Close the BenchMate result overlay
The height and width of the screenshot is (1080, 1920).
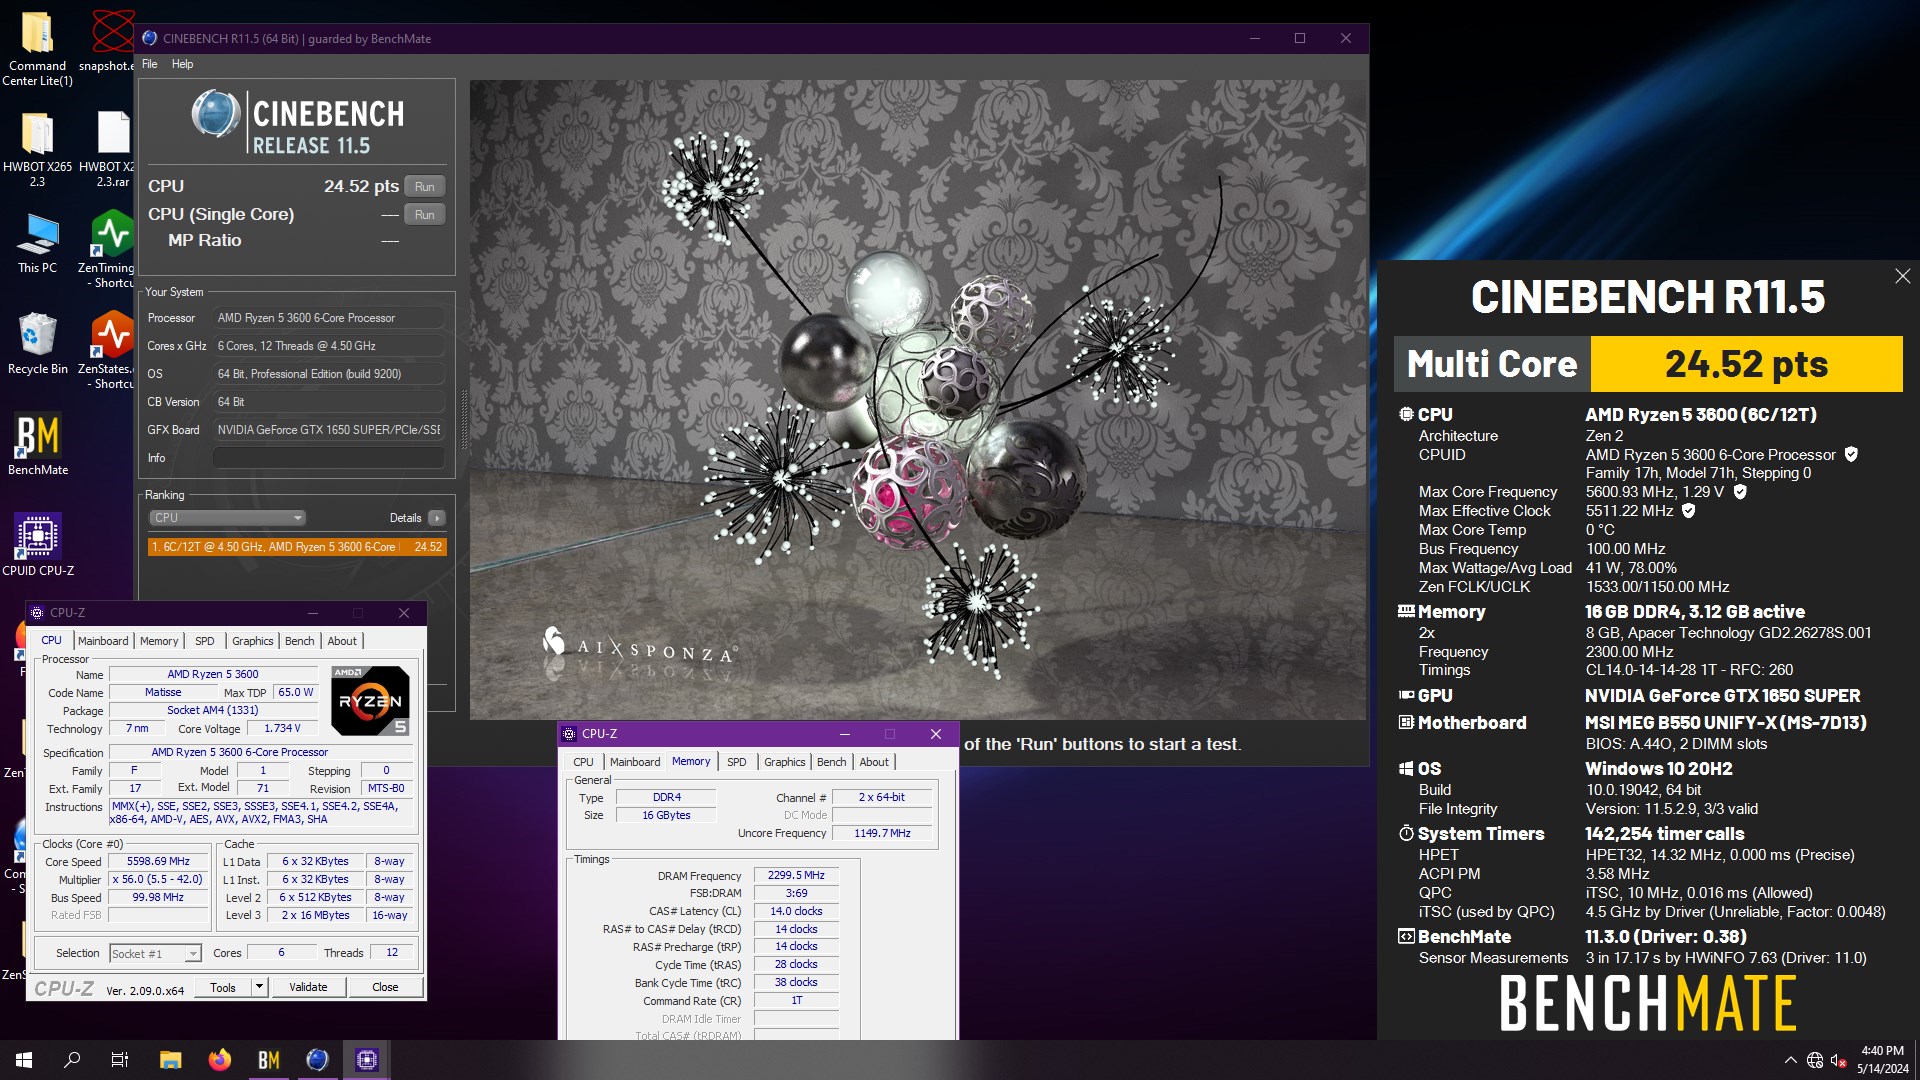pos(1902,276)
